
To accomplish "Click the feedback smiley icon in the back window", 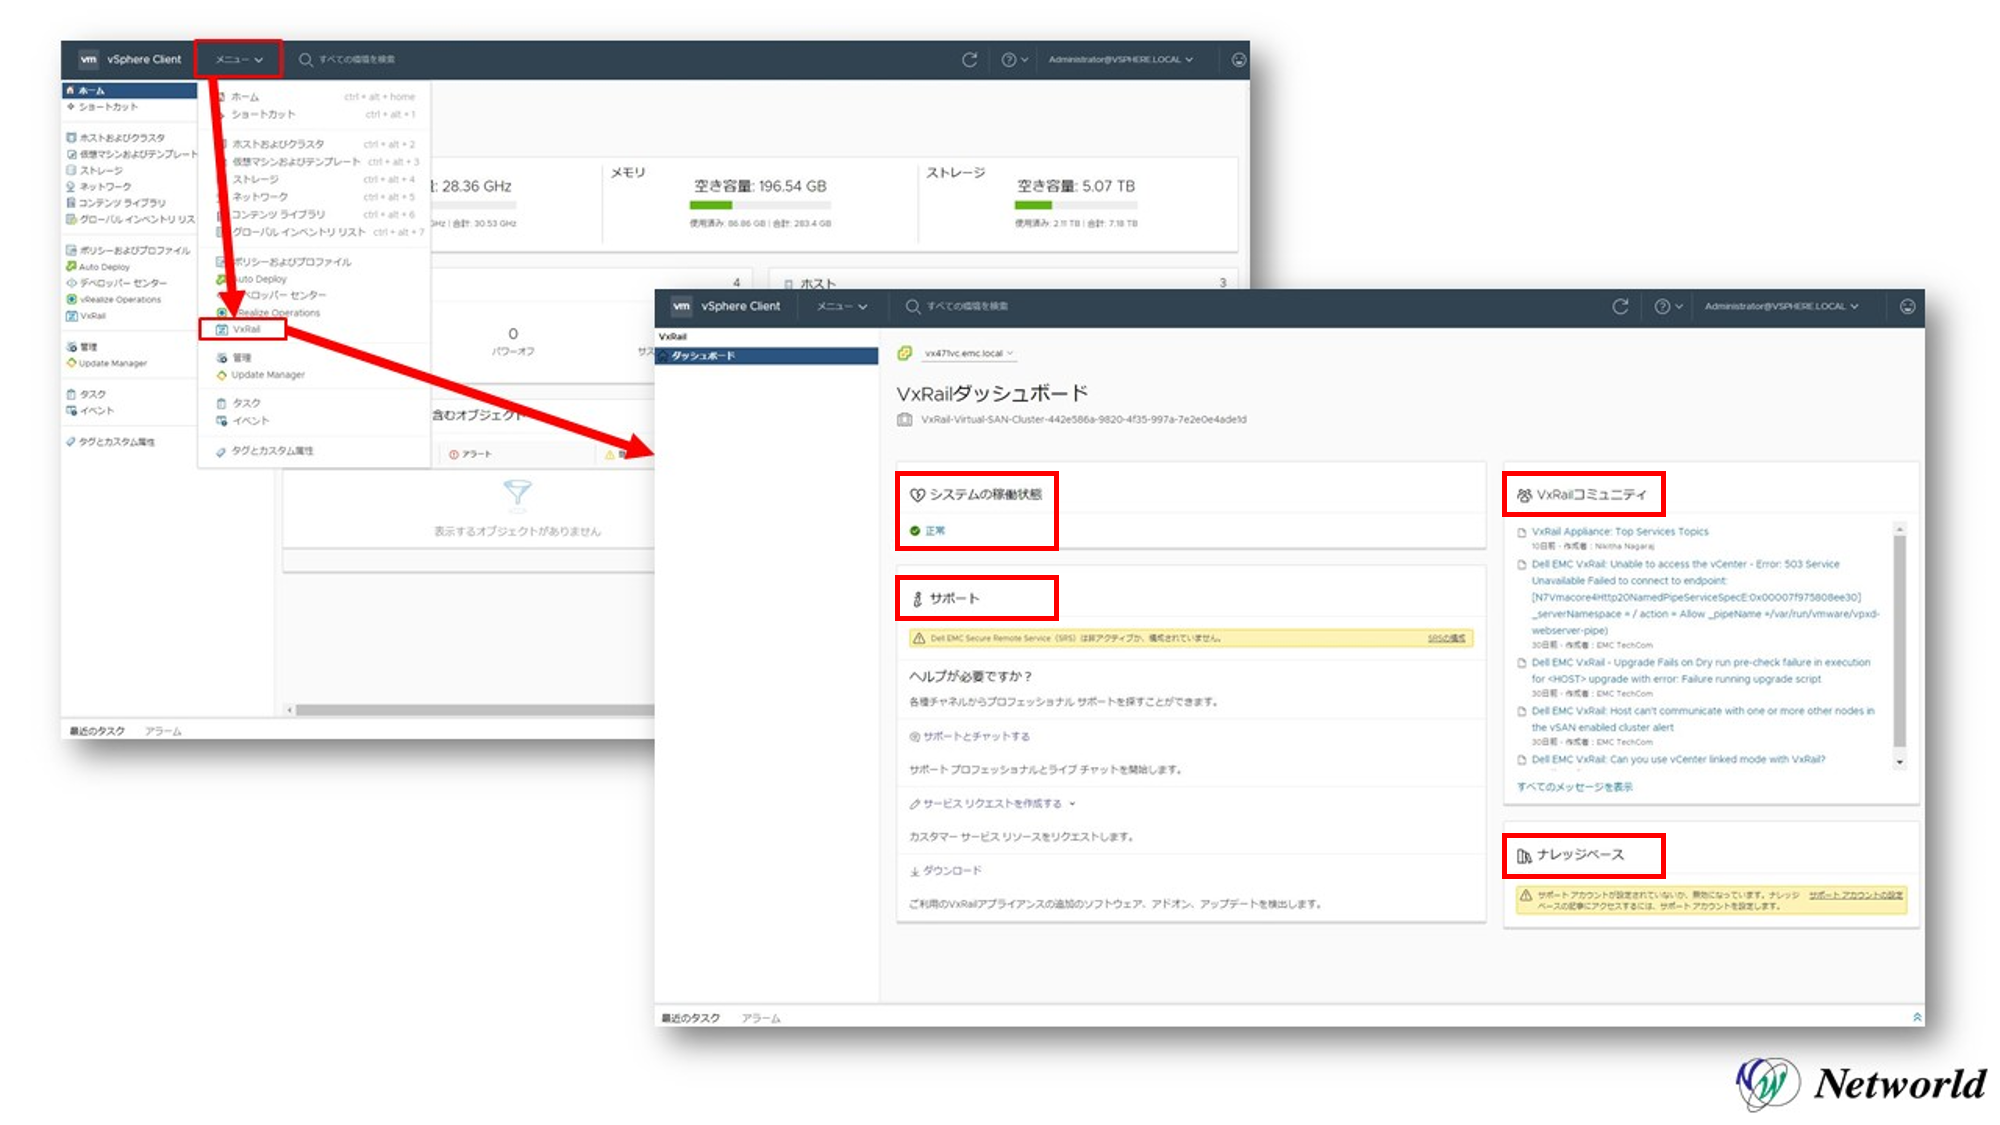I will tap(1239, 60).
